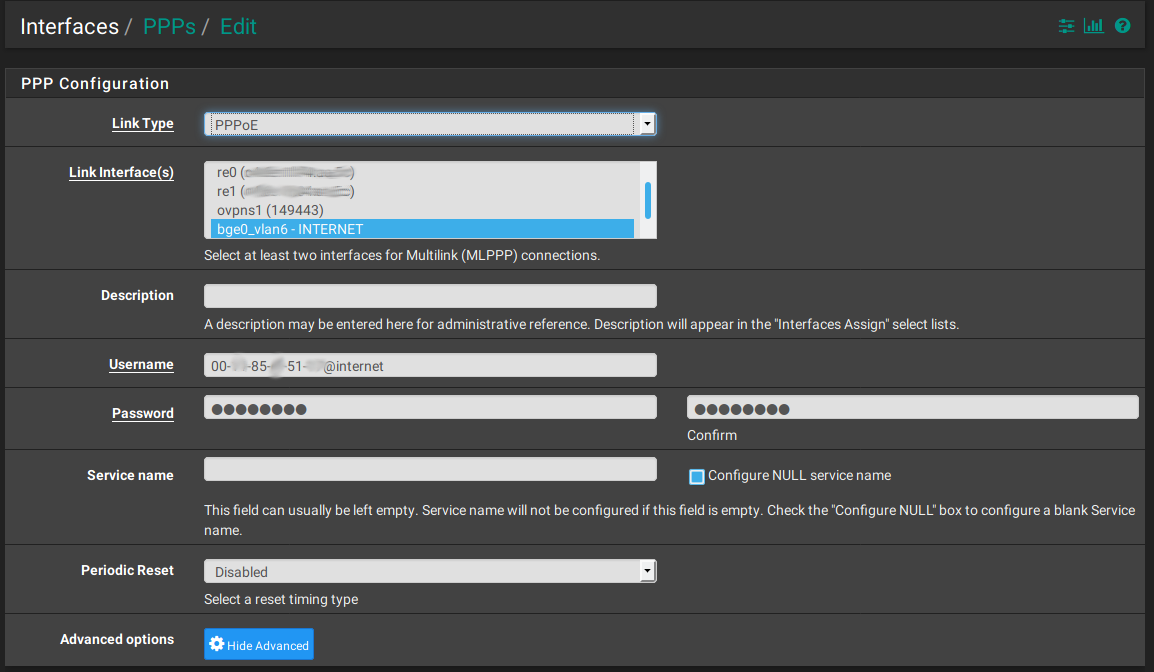Image resolution: width=1154 pixels, height=672 pixels.
Task: Click the Link Interface list scrollbar
Action: point(648,200)
